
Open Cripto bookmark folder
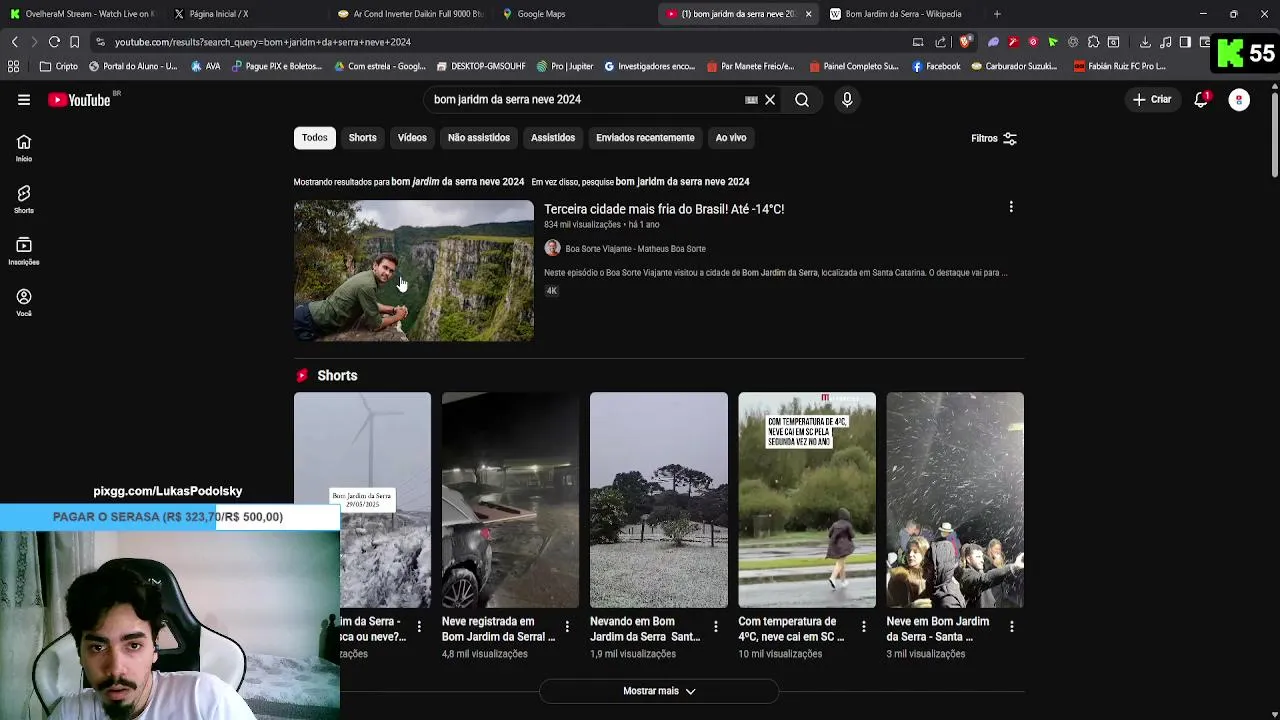click(x=59, y=67)
